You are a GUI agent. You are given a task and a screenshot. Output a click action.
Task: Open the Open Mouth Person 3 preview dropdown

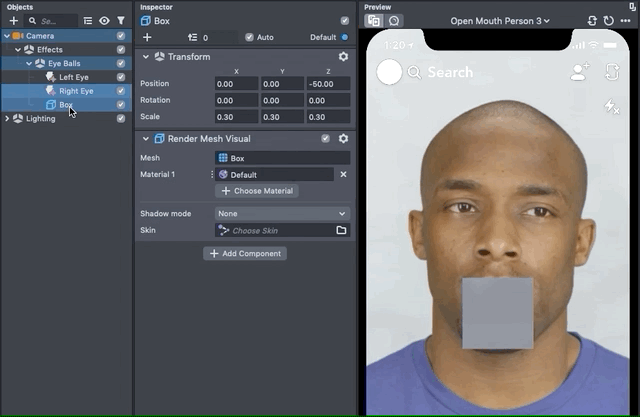500,20
